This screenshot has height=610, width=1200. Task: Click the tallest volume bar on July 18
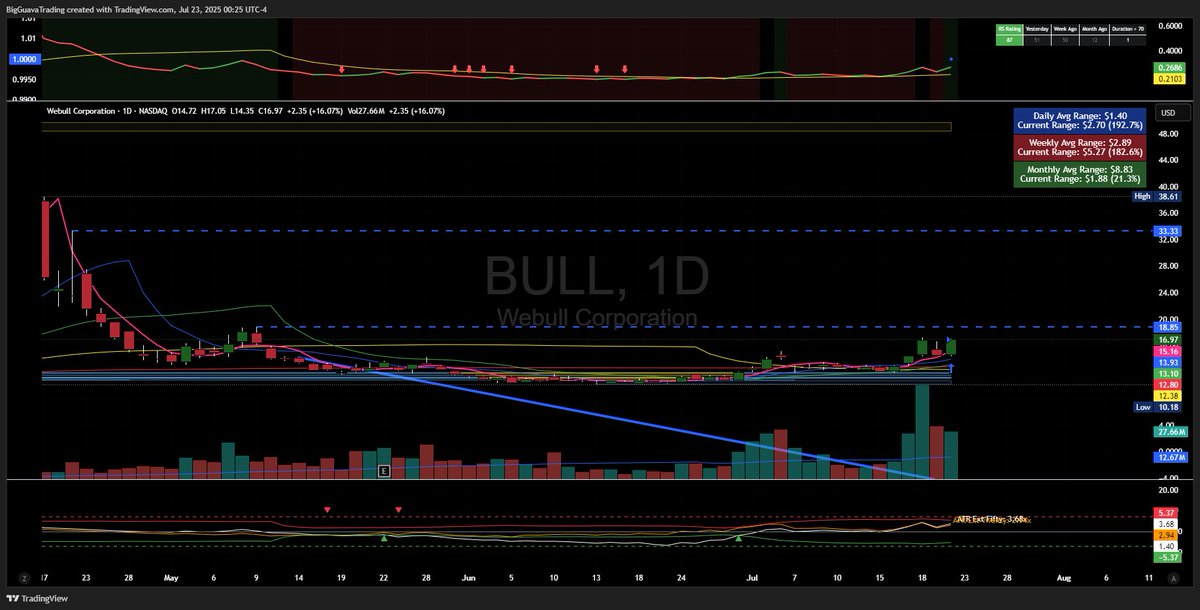pos(922,431)
